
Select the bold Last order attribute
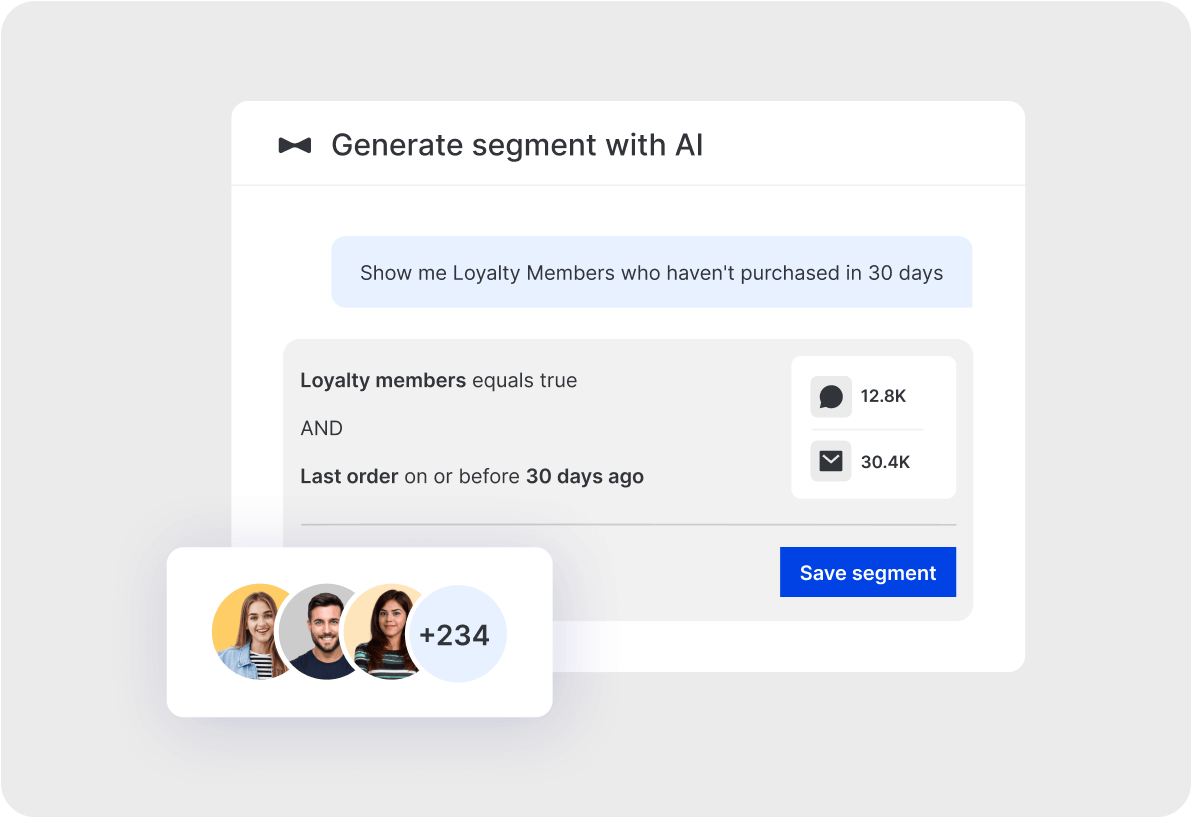point(349,476)
